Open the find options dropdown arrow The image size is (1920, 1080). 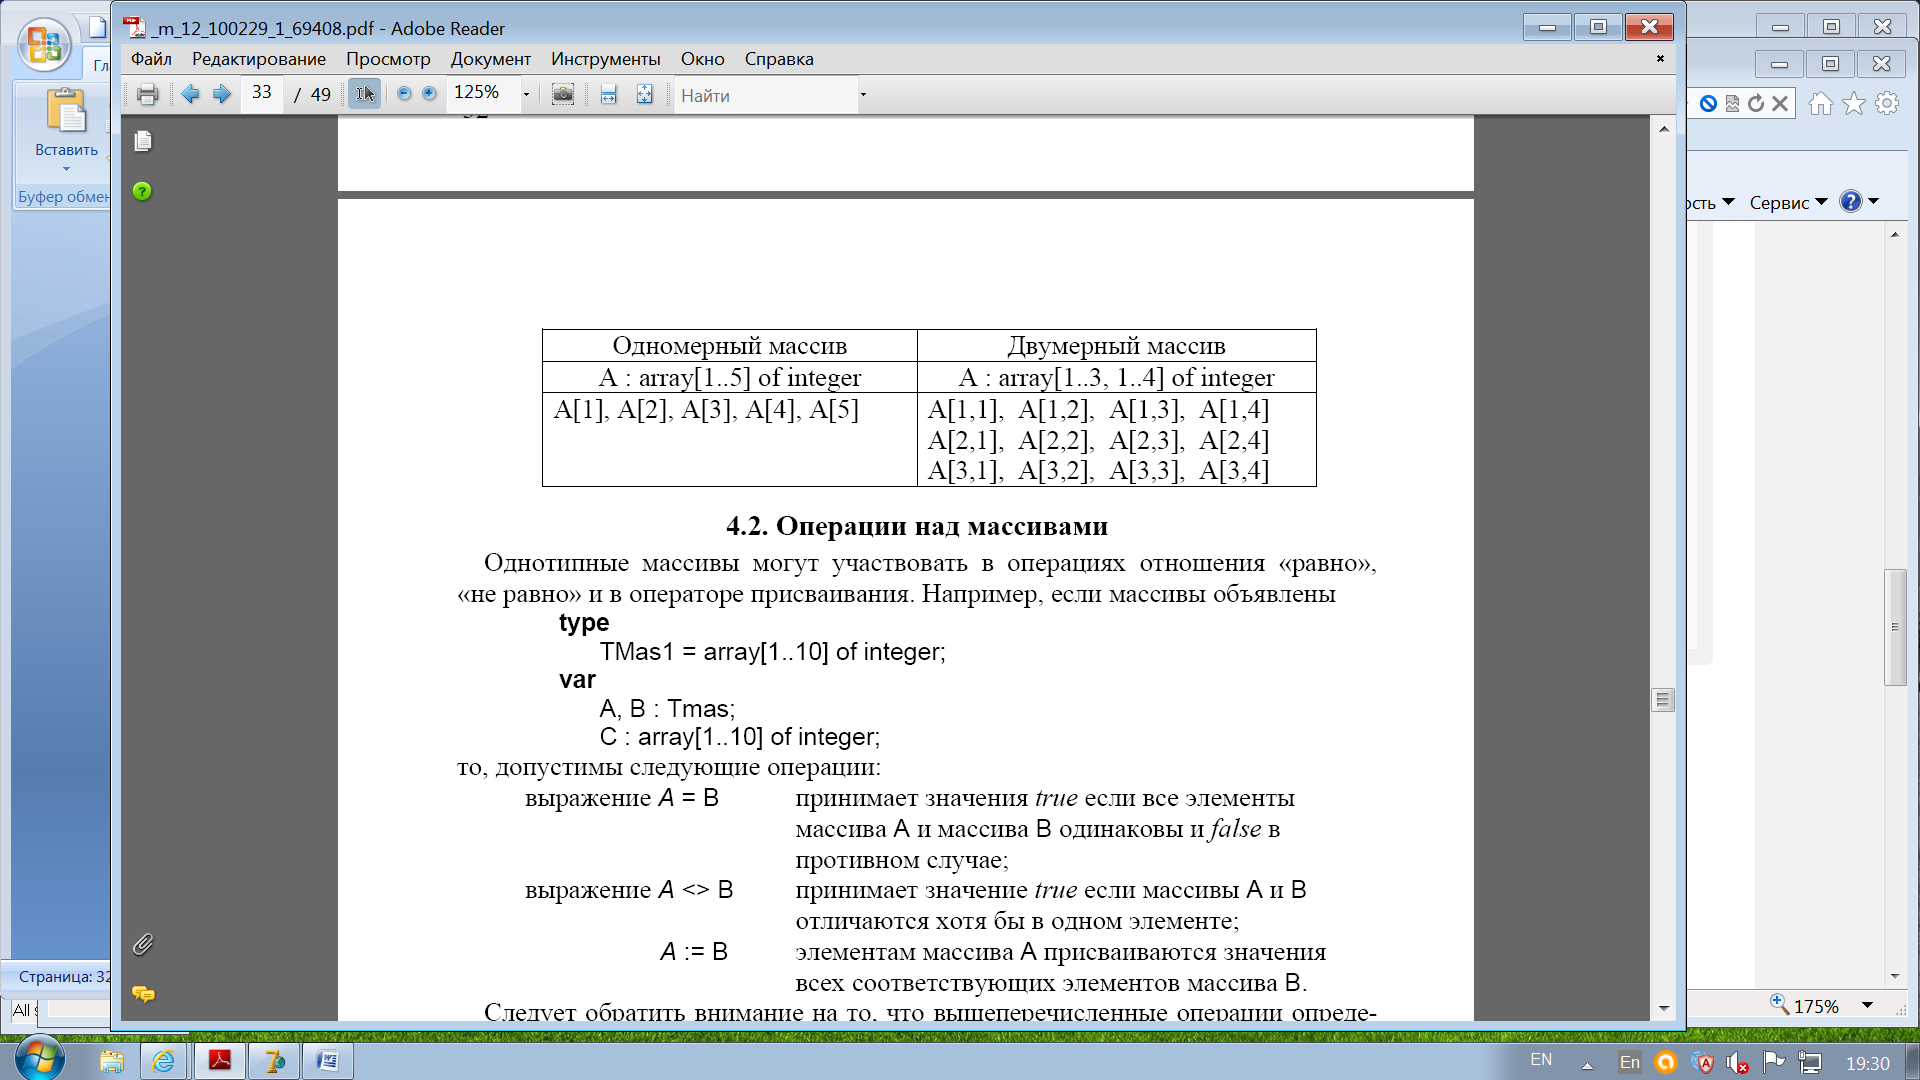pyautogui.click(x=863, y=95)
